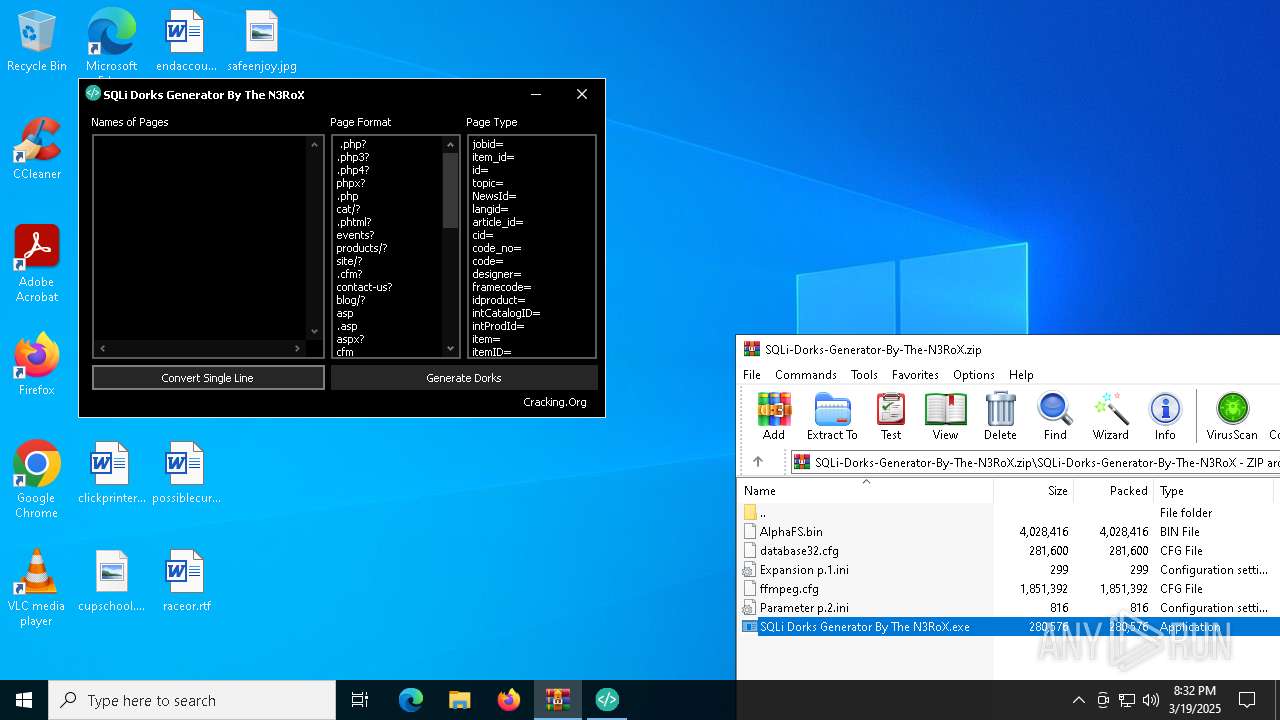
Task: Select the parent folder '..' row
Action: coord(1008,513)
